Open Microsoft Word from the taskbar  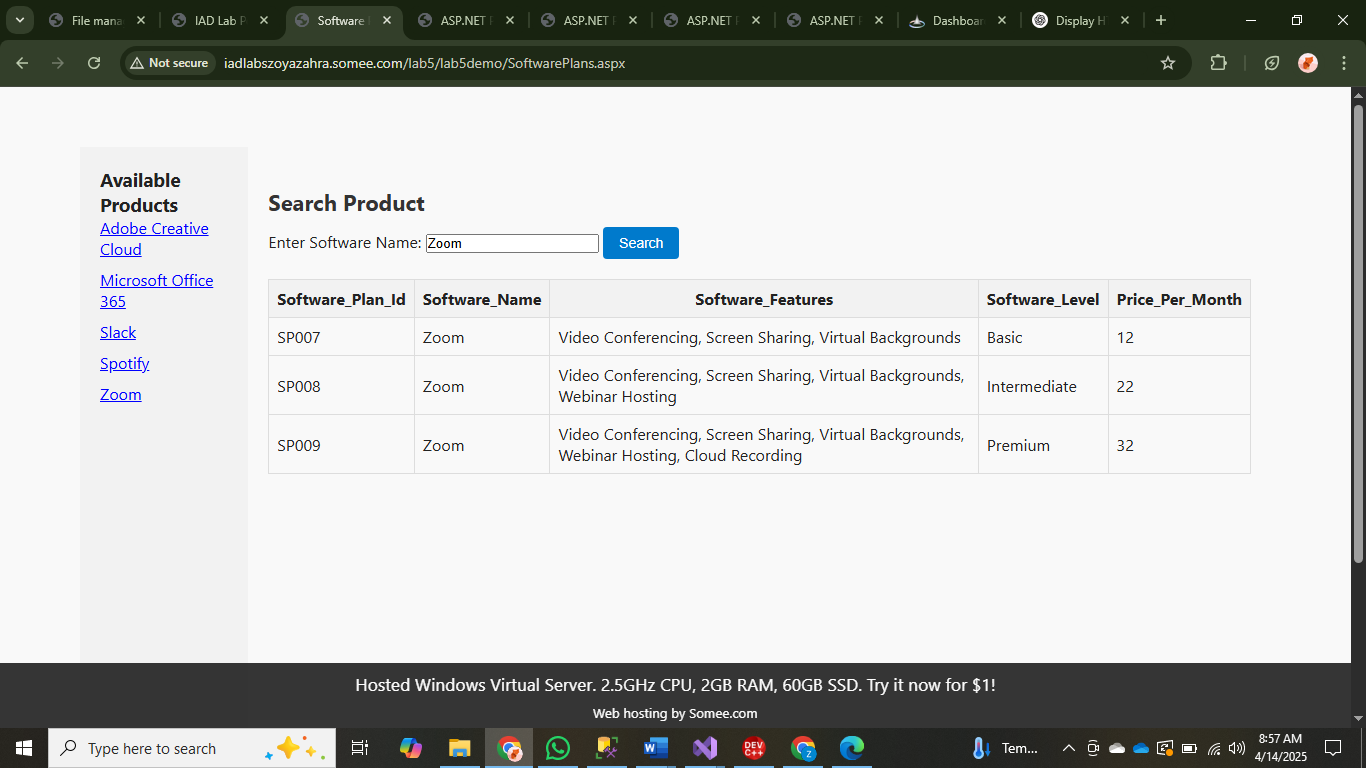click(x=656, y=748)
